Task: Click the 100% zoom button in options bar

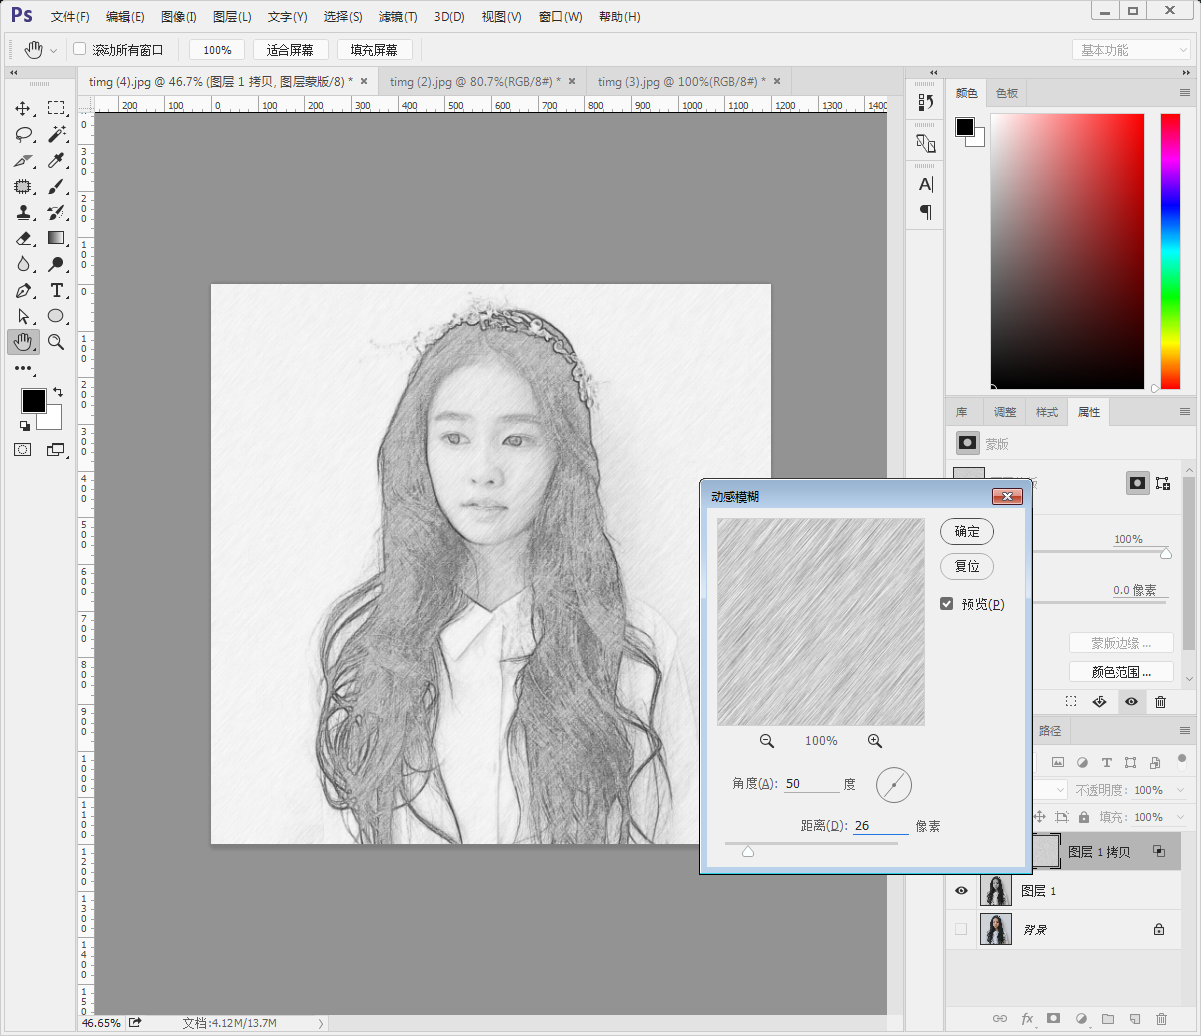Action: pyautogui.click(x=217, y=50)
